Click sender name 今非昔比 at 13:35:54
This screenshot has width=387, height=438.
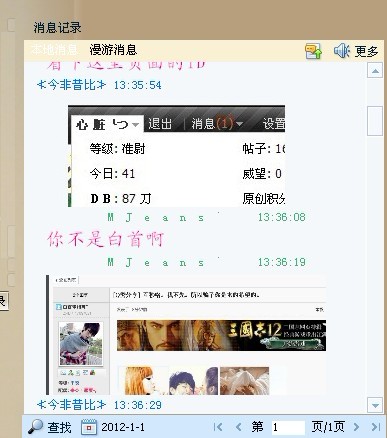[72, 85]
